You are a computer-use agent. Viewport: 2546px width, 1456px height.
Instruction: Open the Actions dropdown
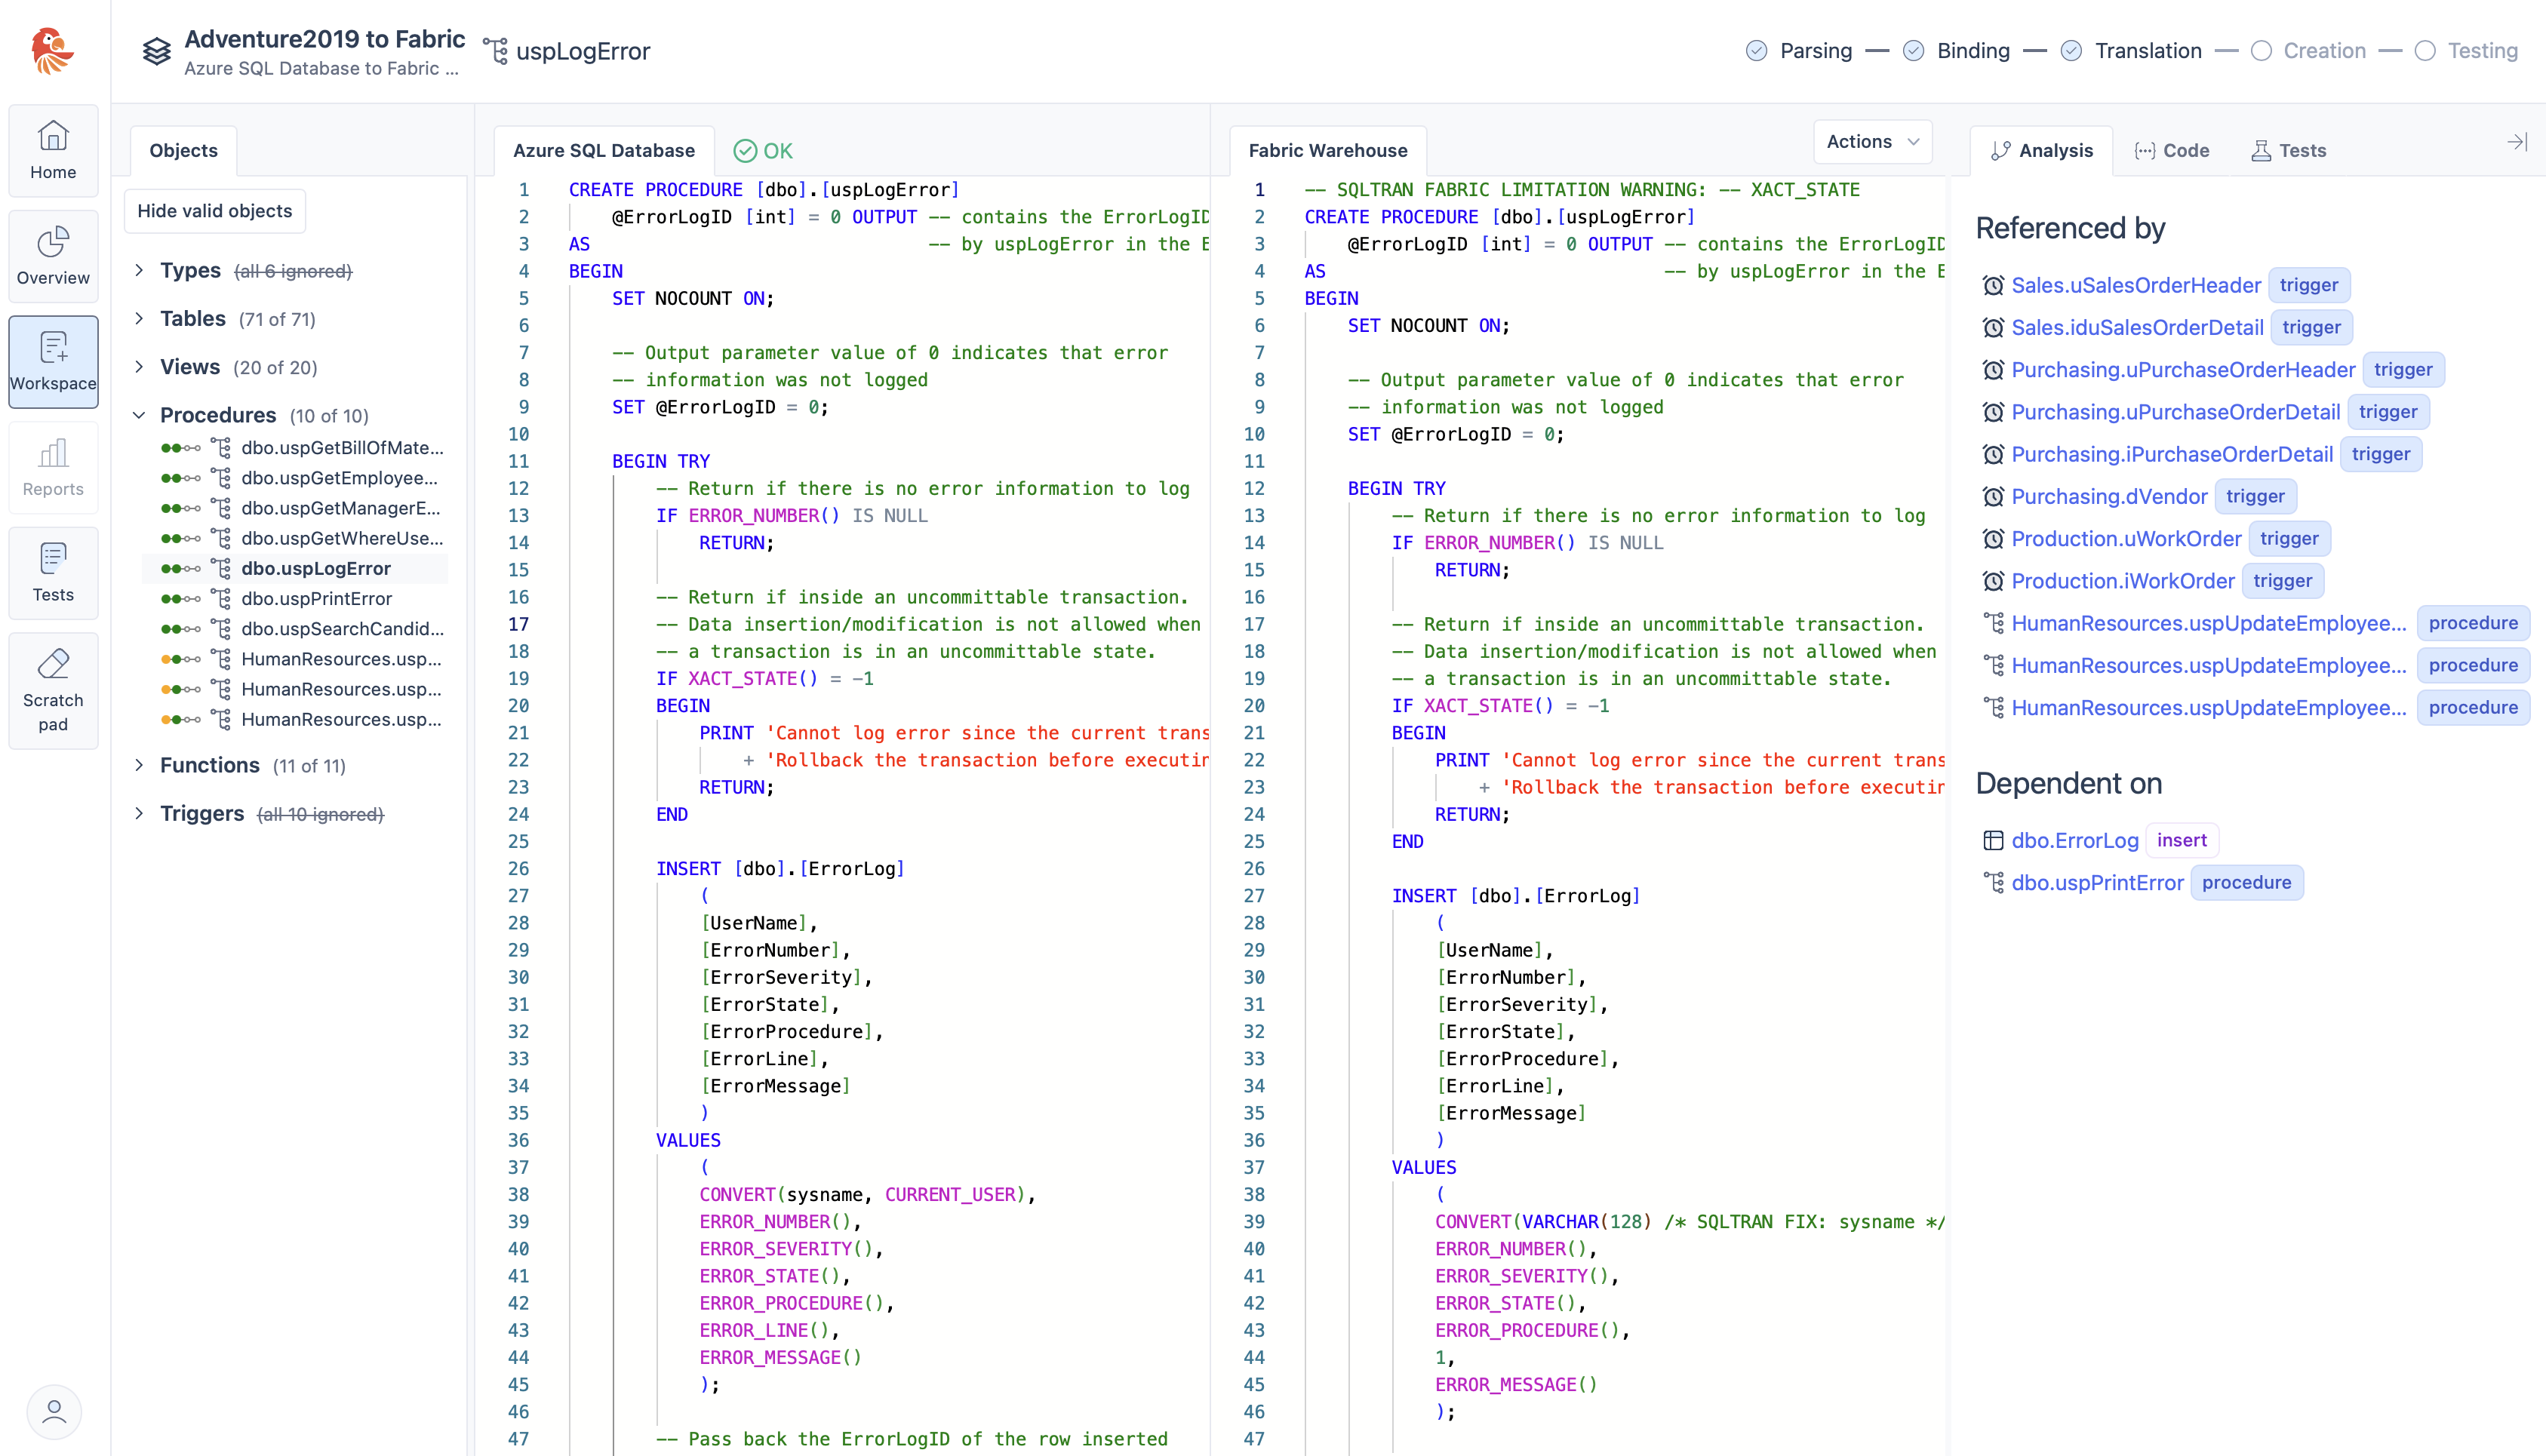[1871, 142]
